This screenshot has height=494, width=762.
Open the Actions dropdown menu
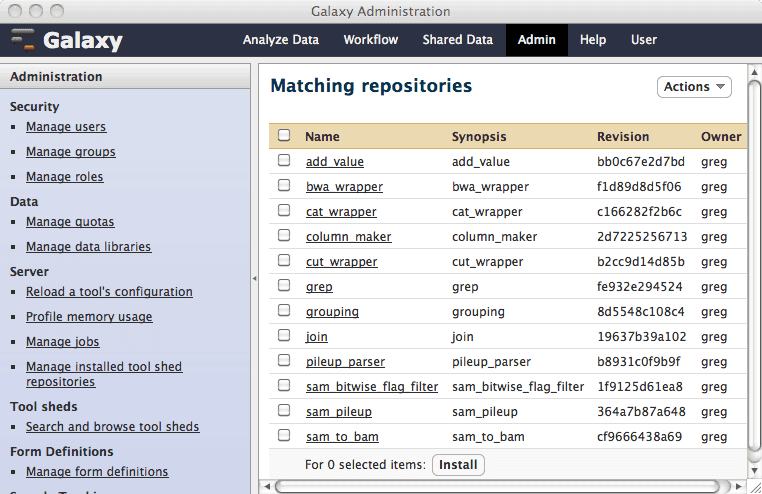(x=694, y=87)
